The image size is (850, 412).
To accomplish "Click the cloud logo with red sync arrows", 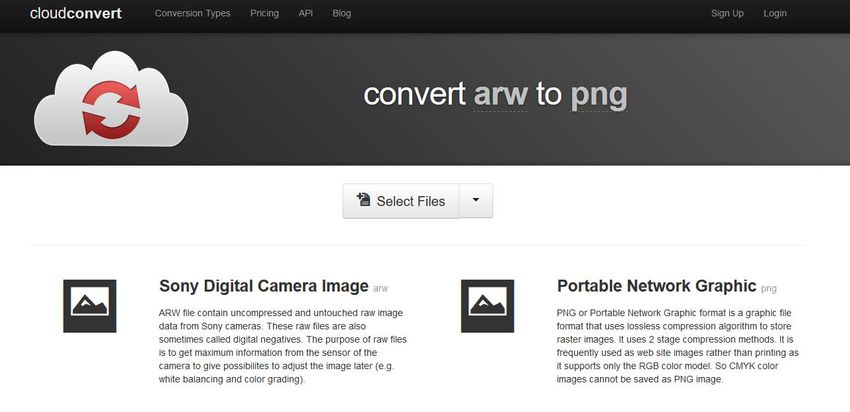I will click(111, 103).
